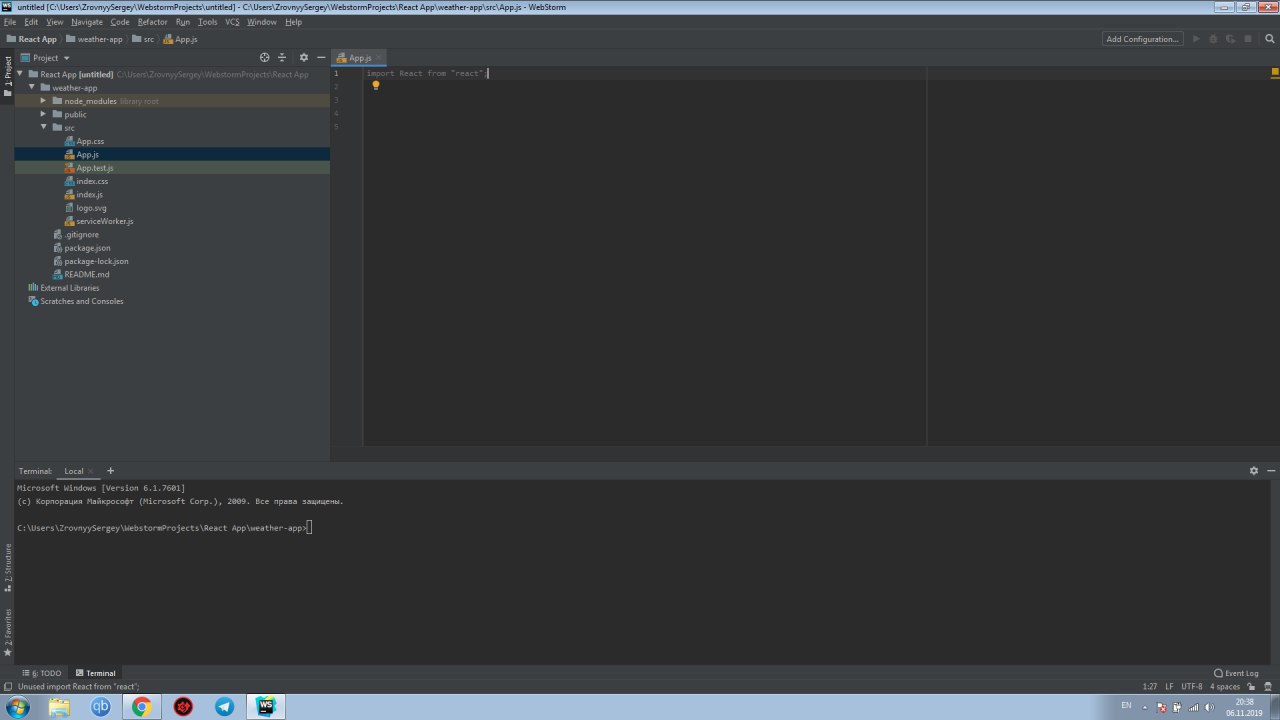This screenshot has height=720, width=1280.
Task: Hide the Project panel with the minus icon
Action: tap(321, 58)
